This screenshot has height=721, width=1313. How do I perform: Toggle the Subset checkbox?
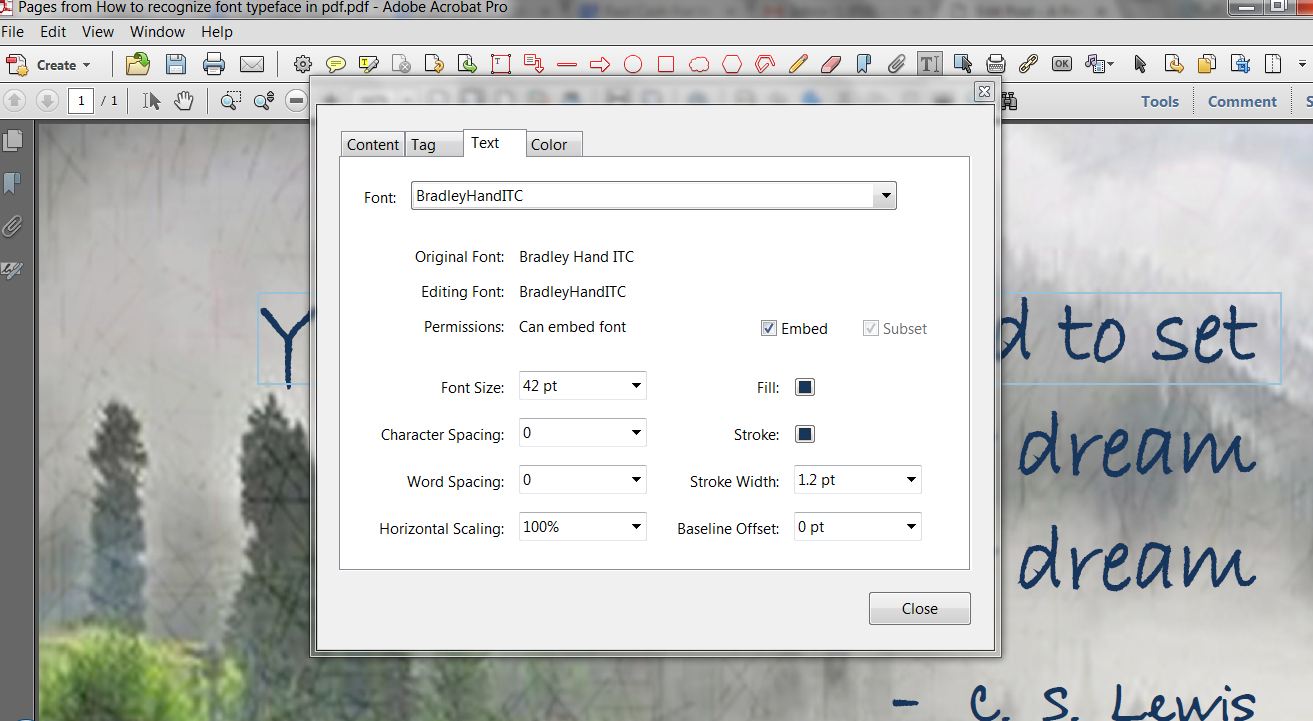(x=869, y=328)
